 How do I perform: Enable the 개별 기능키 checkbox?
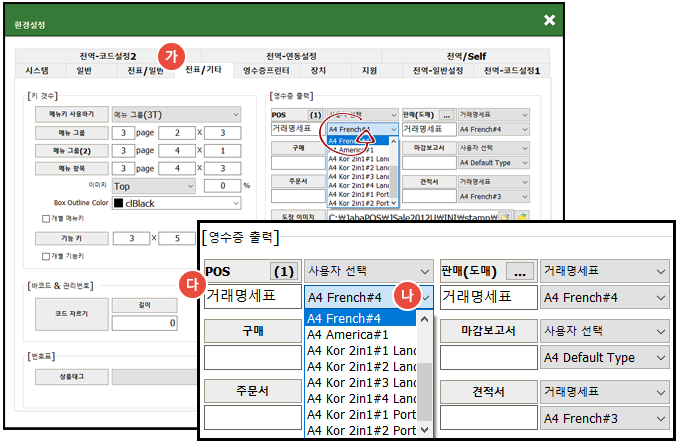pyautogui.click(x=46, y=257)
